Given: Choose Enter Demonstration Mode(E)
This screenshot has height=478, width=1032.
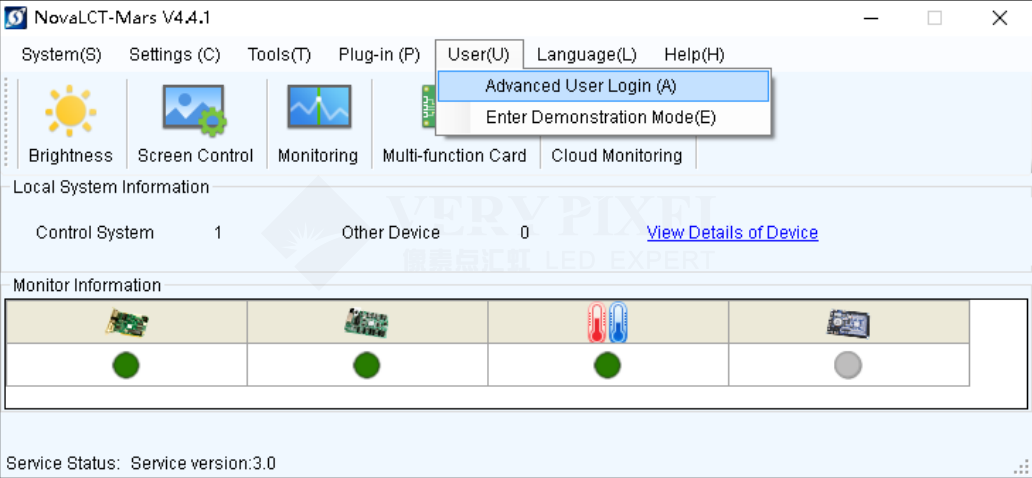Looking at the screenshot, I should [604, 118].
